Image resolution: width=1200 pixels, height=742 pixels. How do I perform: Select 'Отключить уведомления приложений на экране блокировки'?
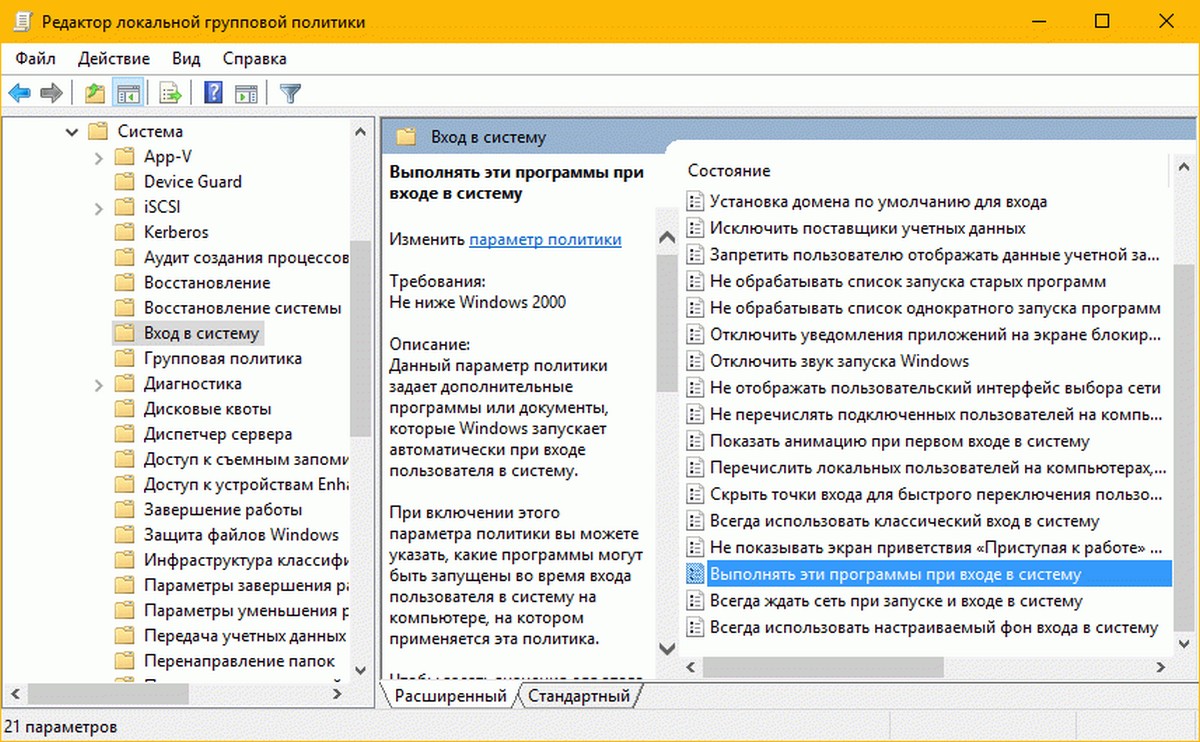[936, 334]
